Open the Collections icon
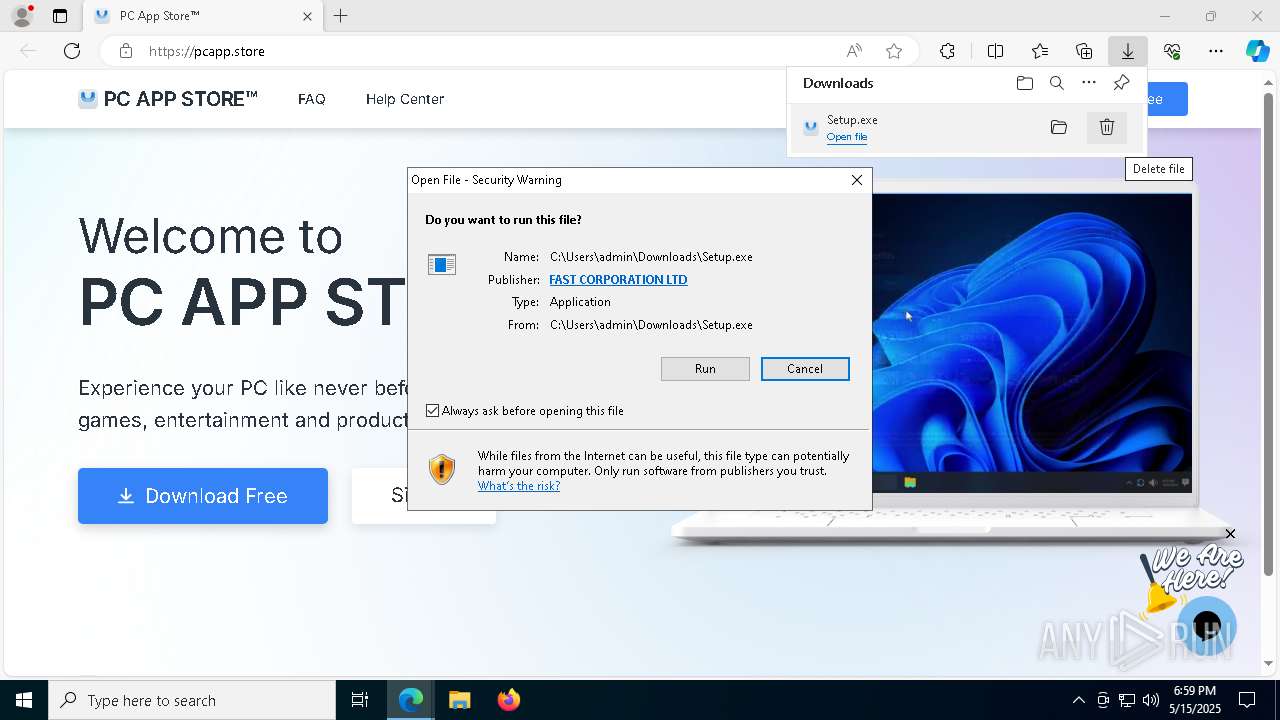Viewport: 1280px width, 720px height. [x=1084, y=51]
